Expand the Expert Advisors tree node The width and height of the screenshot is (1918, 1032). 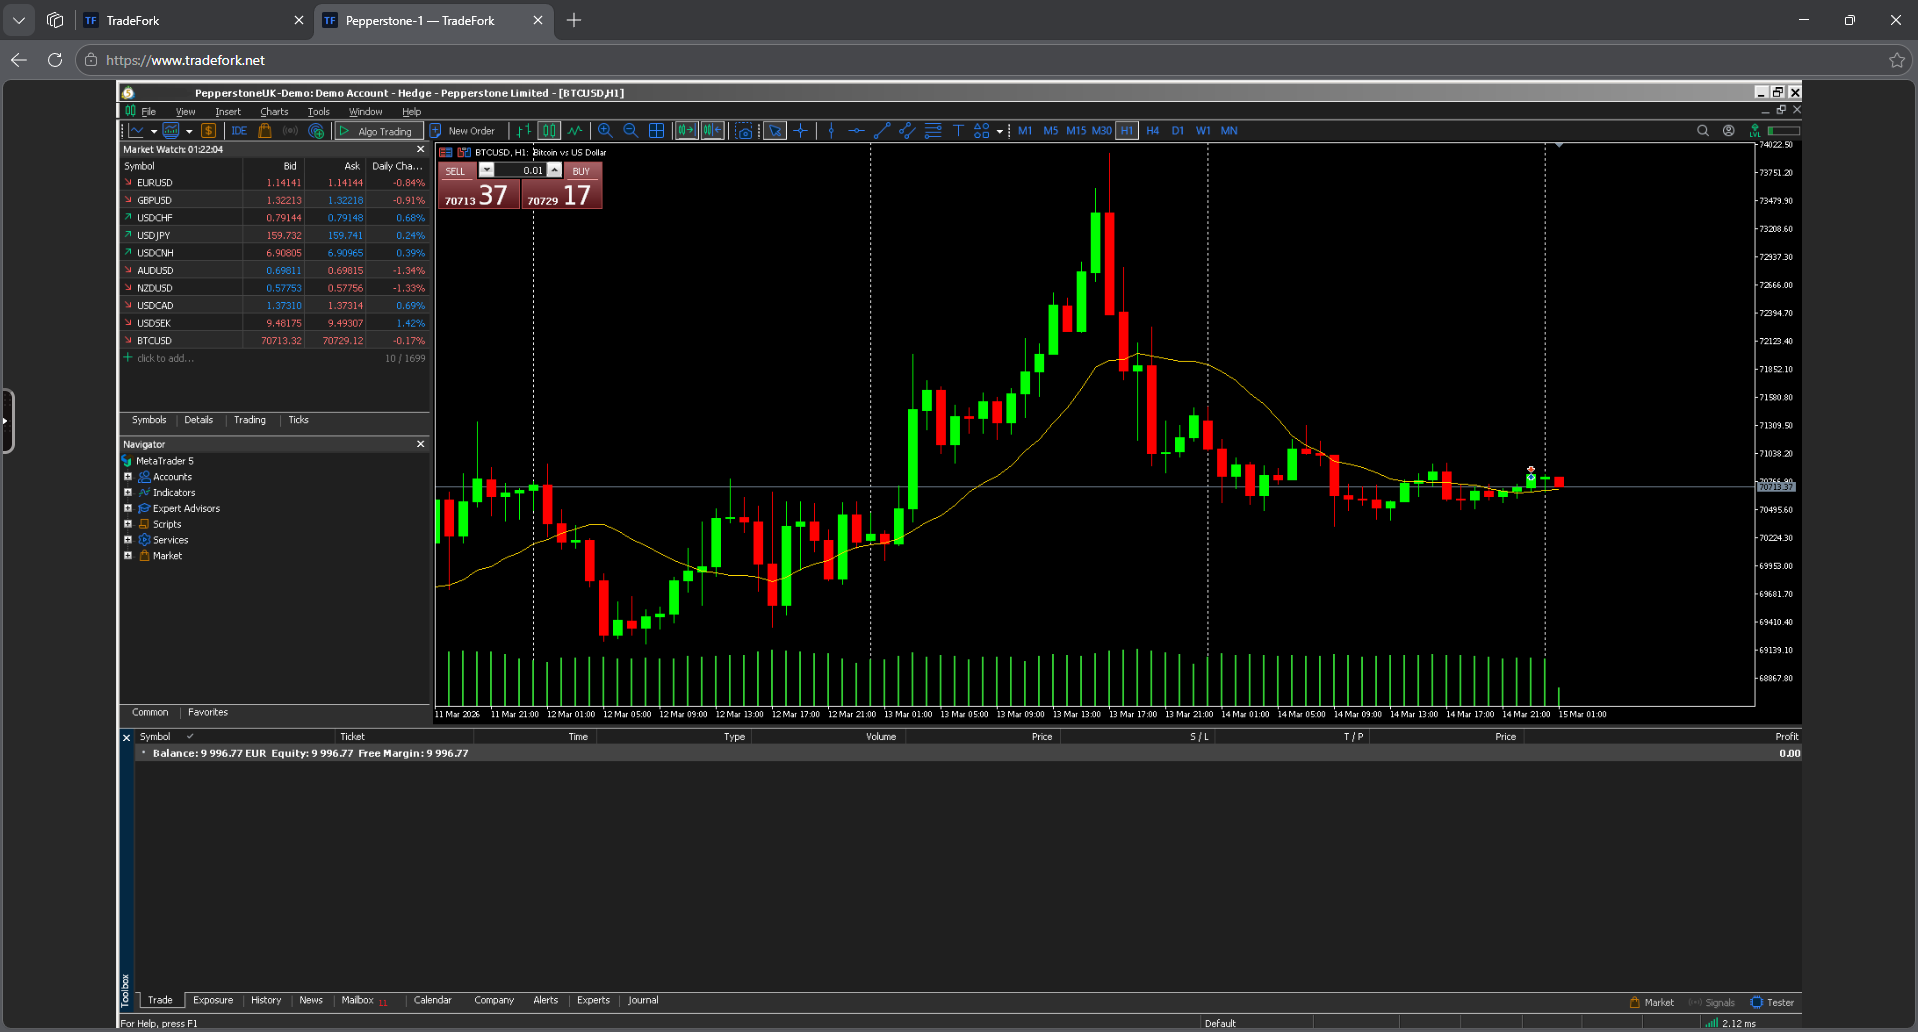pyautogui.click(x=128, y=508)
